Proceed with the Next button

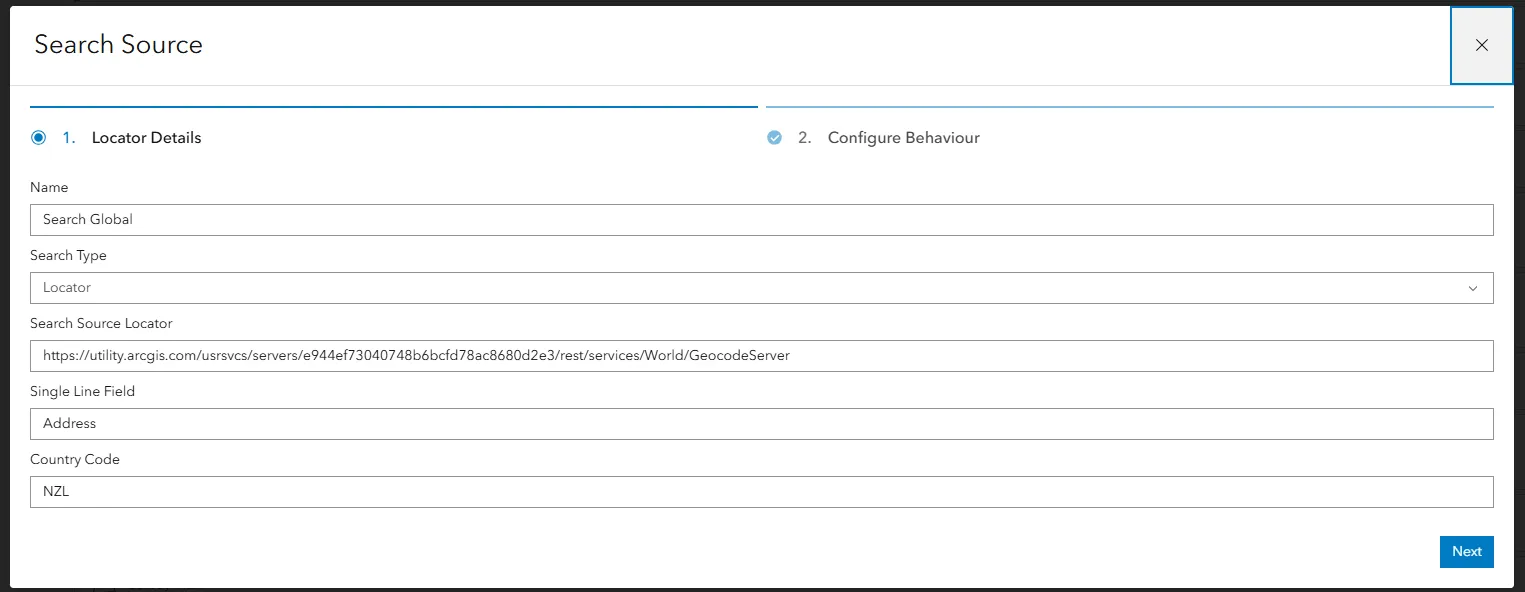pyautogui.click(x=1467, y=552)
